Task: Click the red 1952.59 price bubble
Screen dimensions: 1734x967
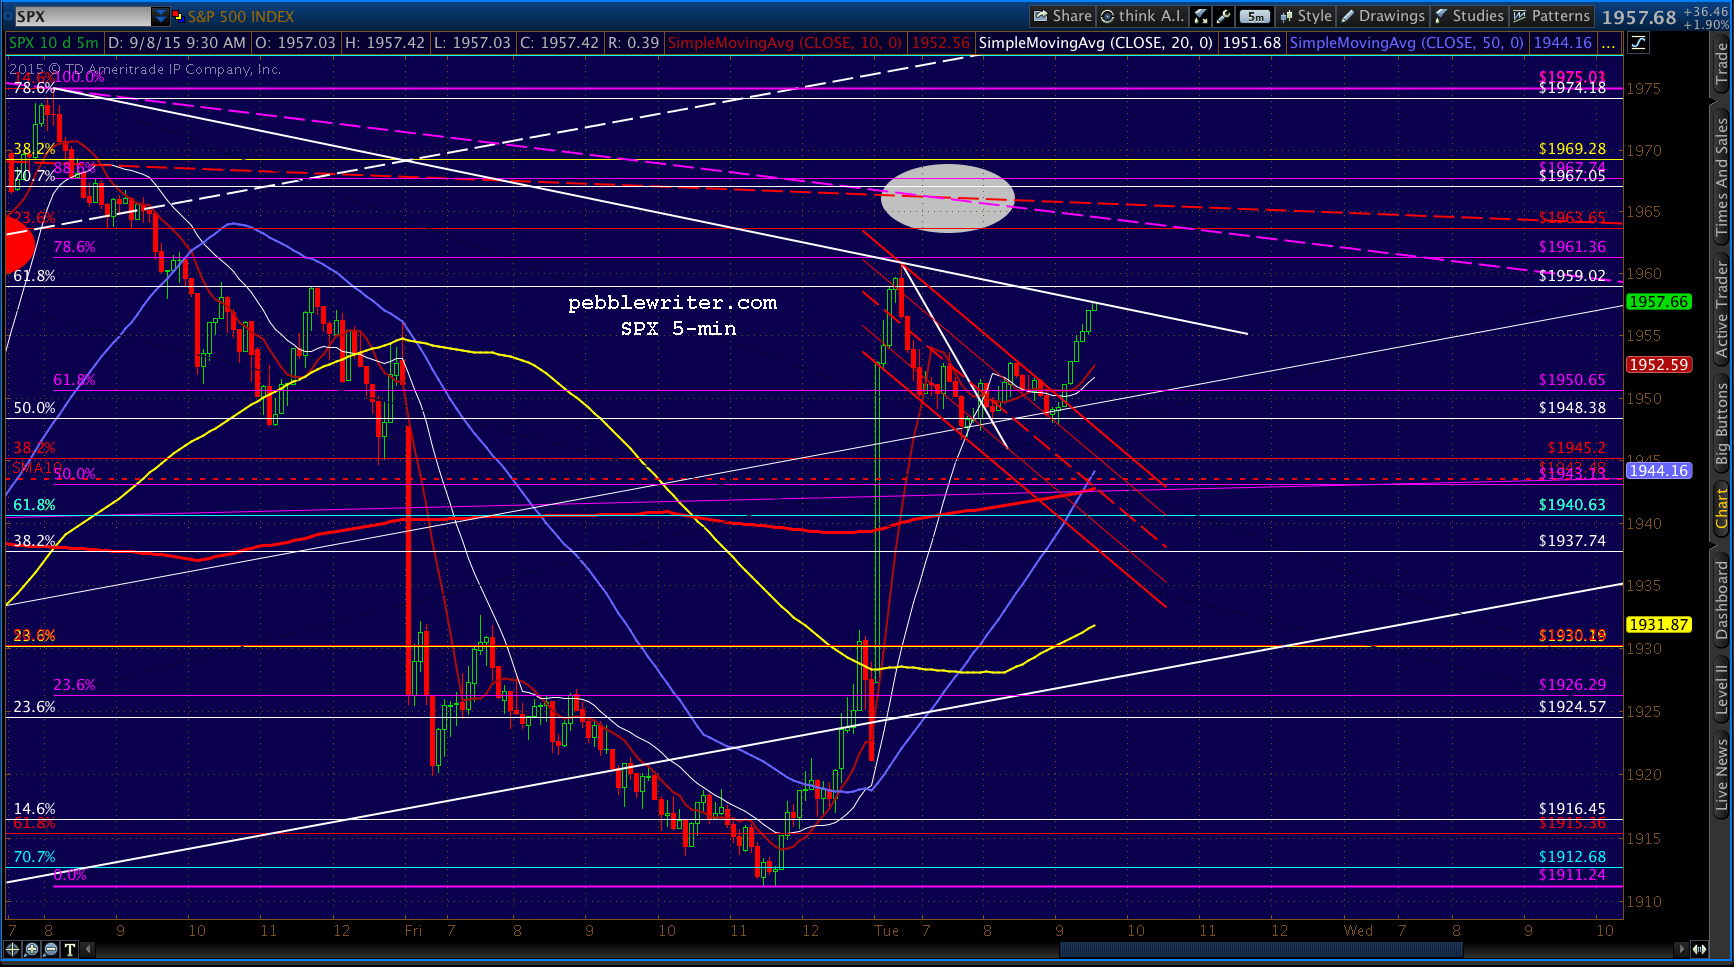Action: (x=1659, y=365)
